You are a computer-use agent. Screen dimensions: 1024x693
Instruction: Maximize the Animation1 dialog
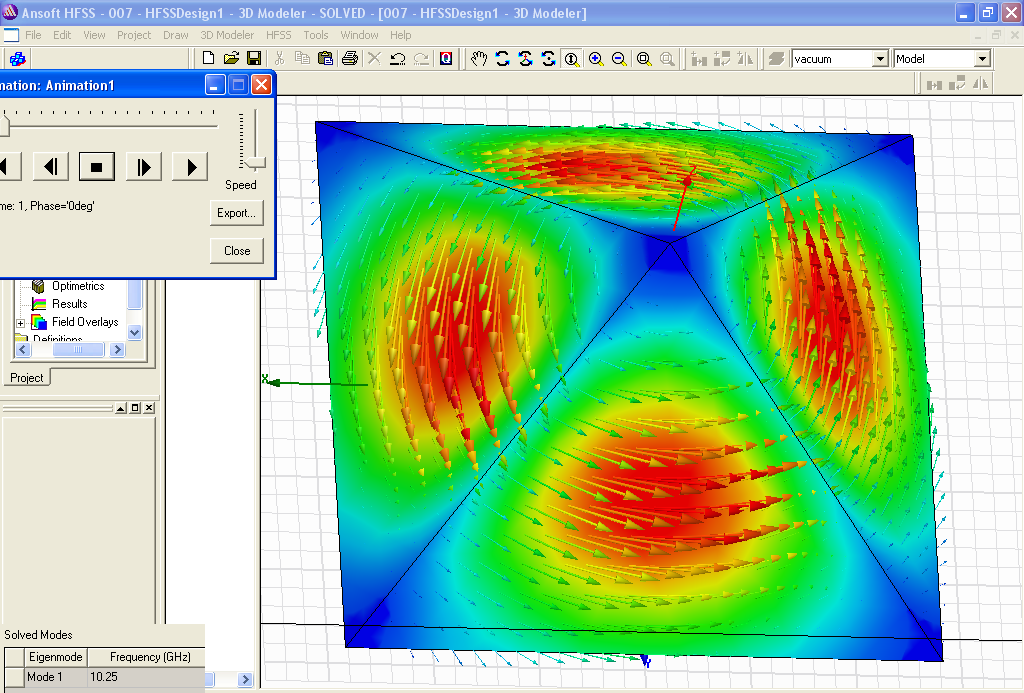point(238,85)
